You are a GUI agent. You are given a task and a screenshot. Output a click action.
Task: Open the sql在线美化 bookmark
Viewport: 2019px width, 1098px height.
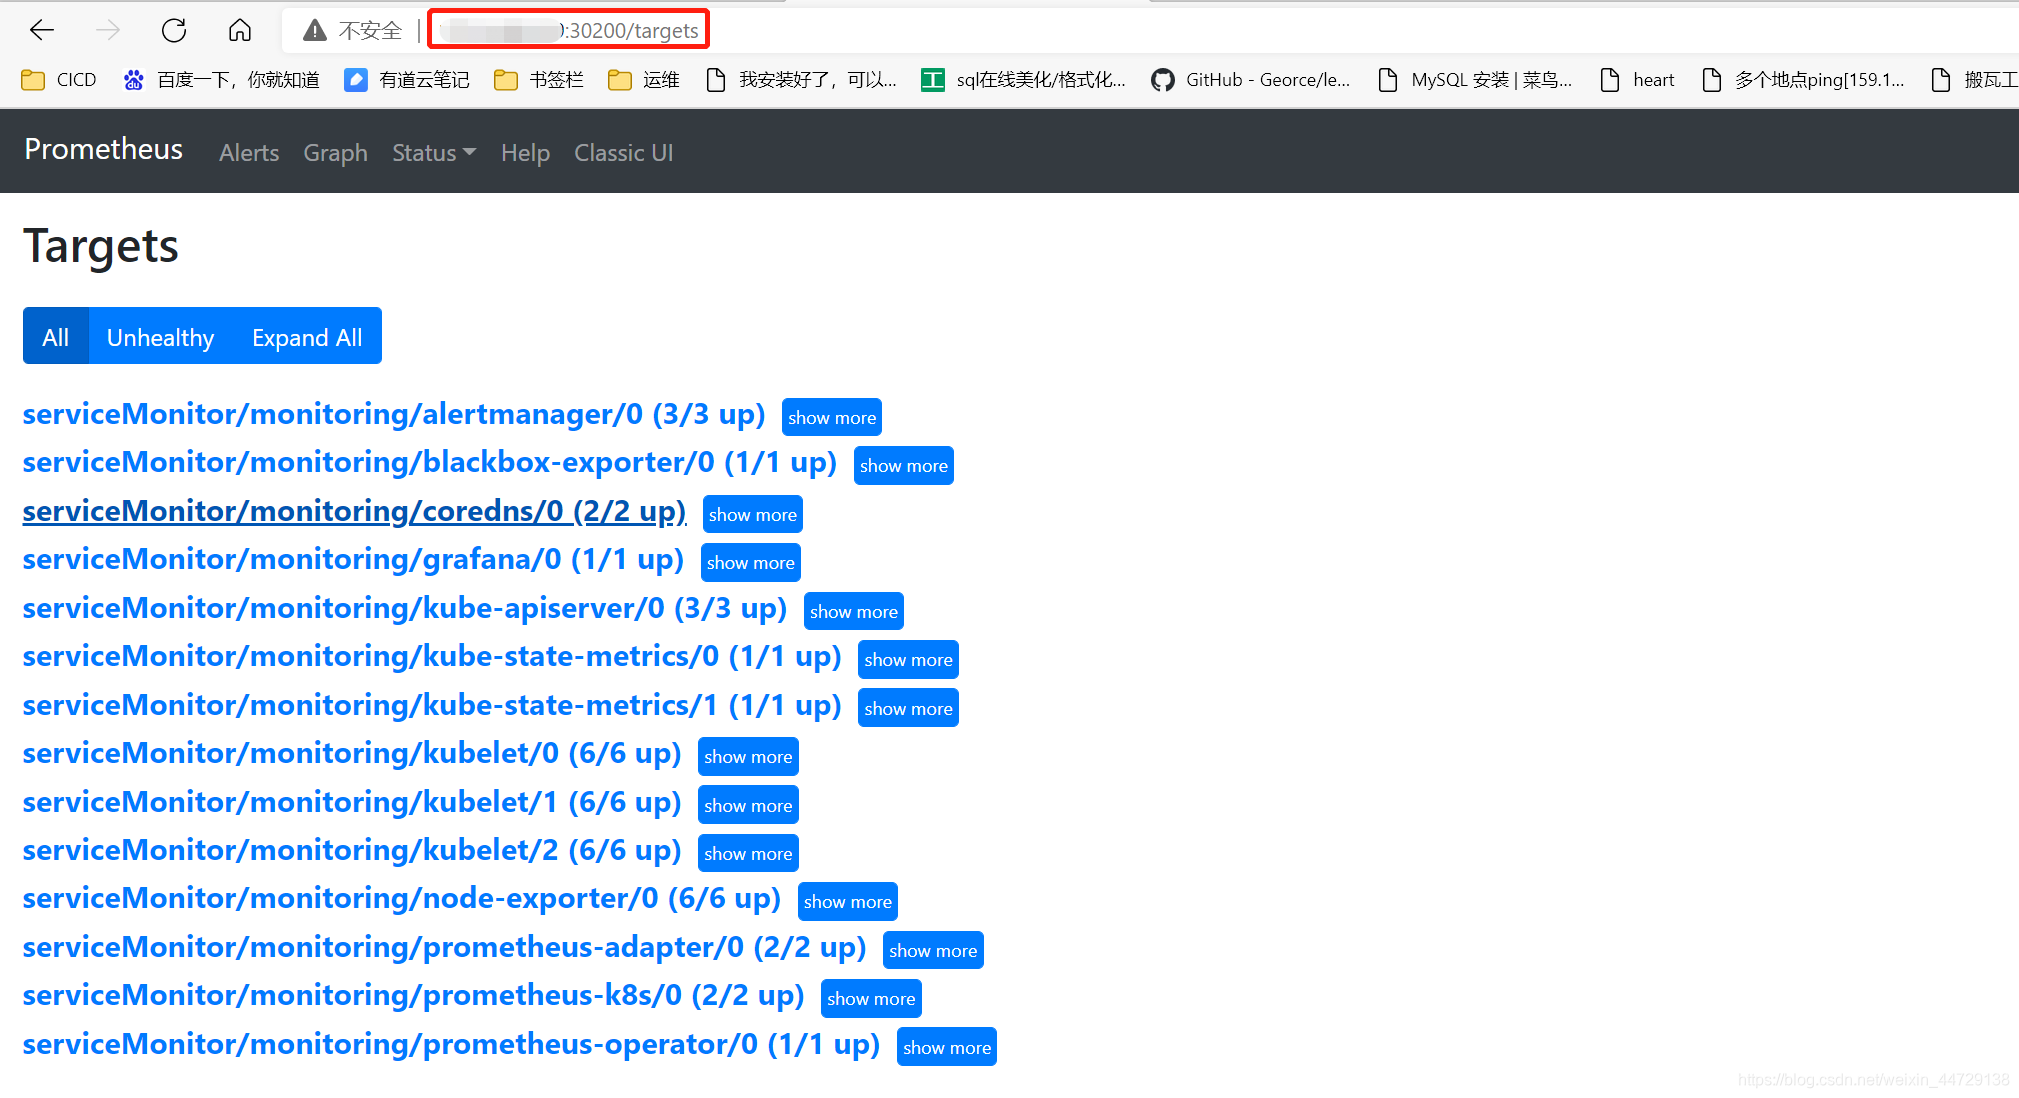(1024, 80)
